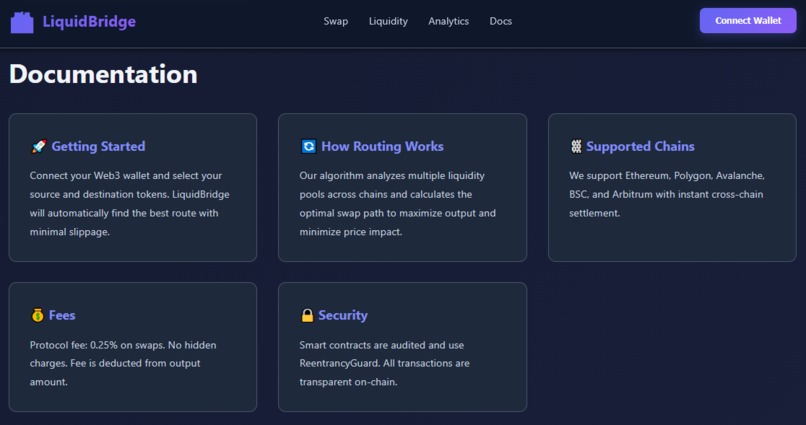Click the LiquidBridge brand name
Screen dimensions: 806x425
click(89, 22)
